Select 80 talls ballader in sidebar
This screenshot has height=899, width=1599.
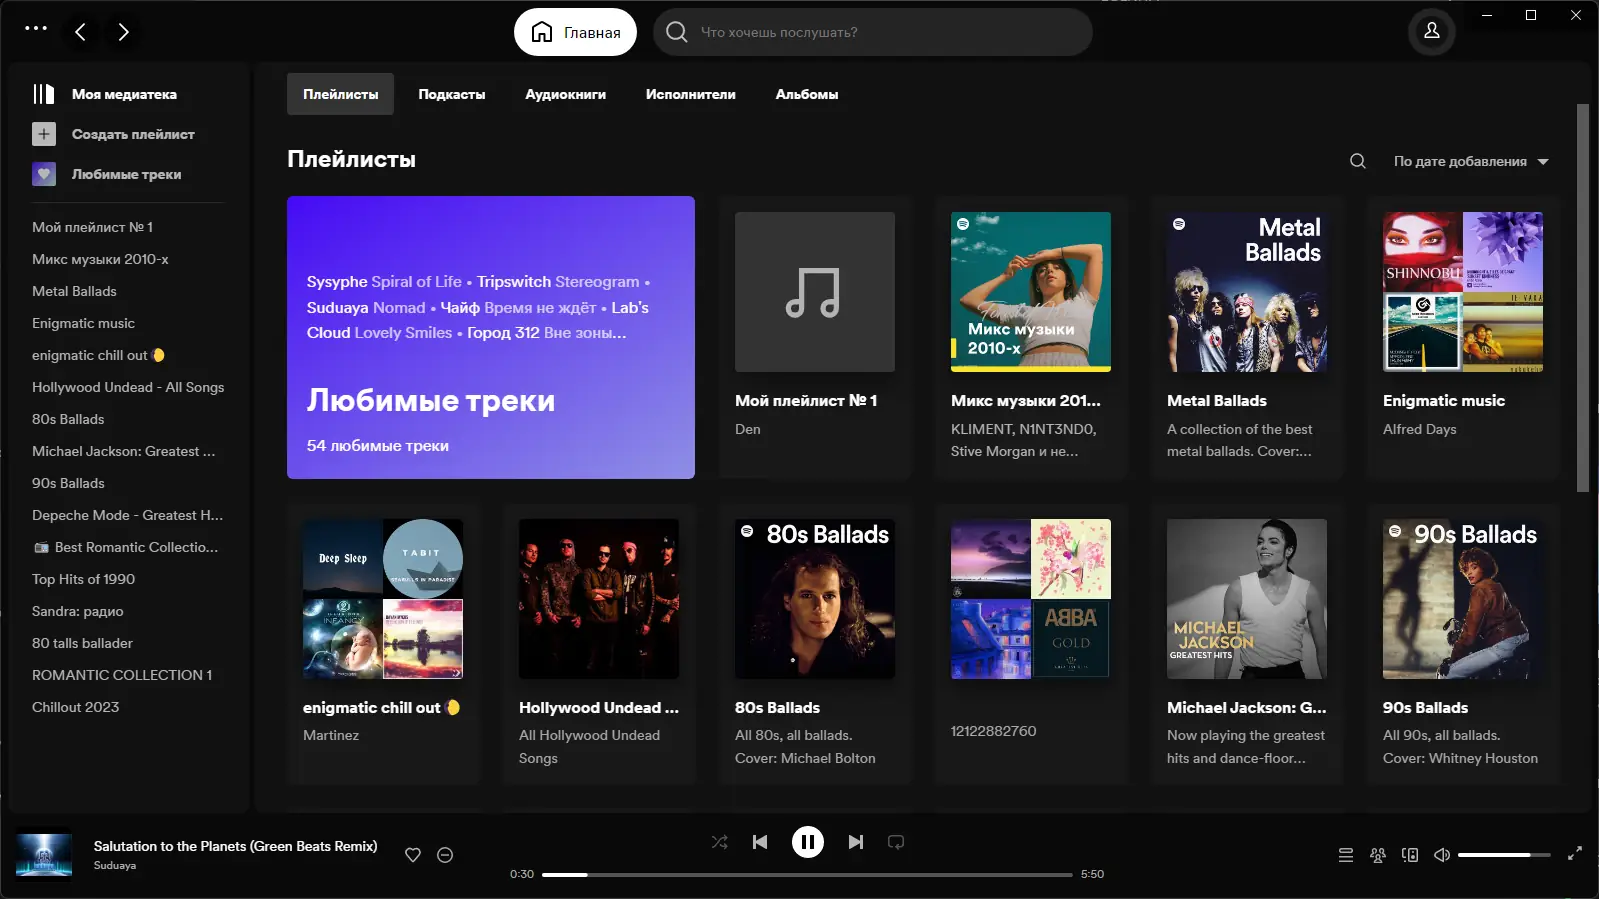tap(82, 643)
